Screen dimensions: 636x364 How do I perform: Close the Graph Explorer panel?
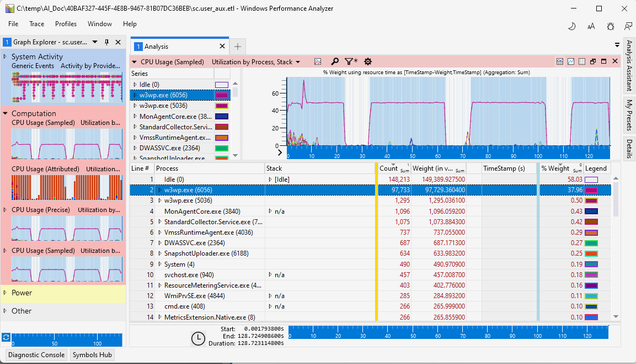click(118, 42)
